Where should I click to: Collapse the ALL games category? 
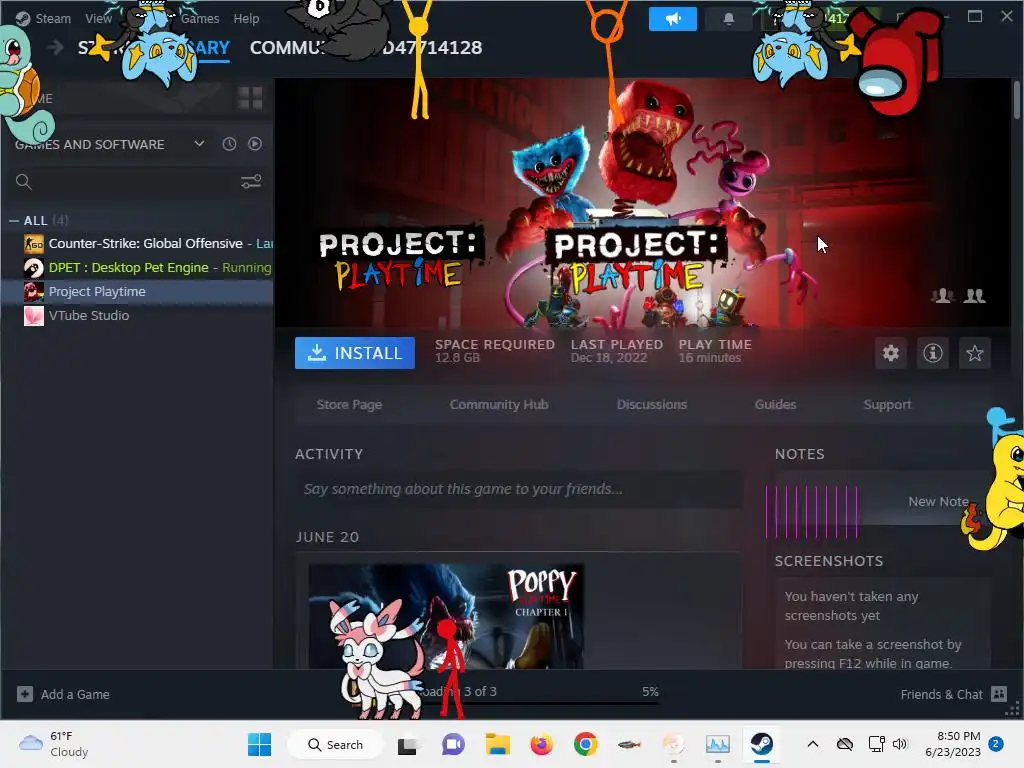(x=14, y=221)
